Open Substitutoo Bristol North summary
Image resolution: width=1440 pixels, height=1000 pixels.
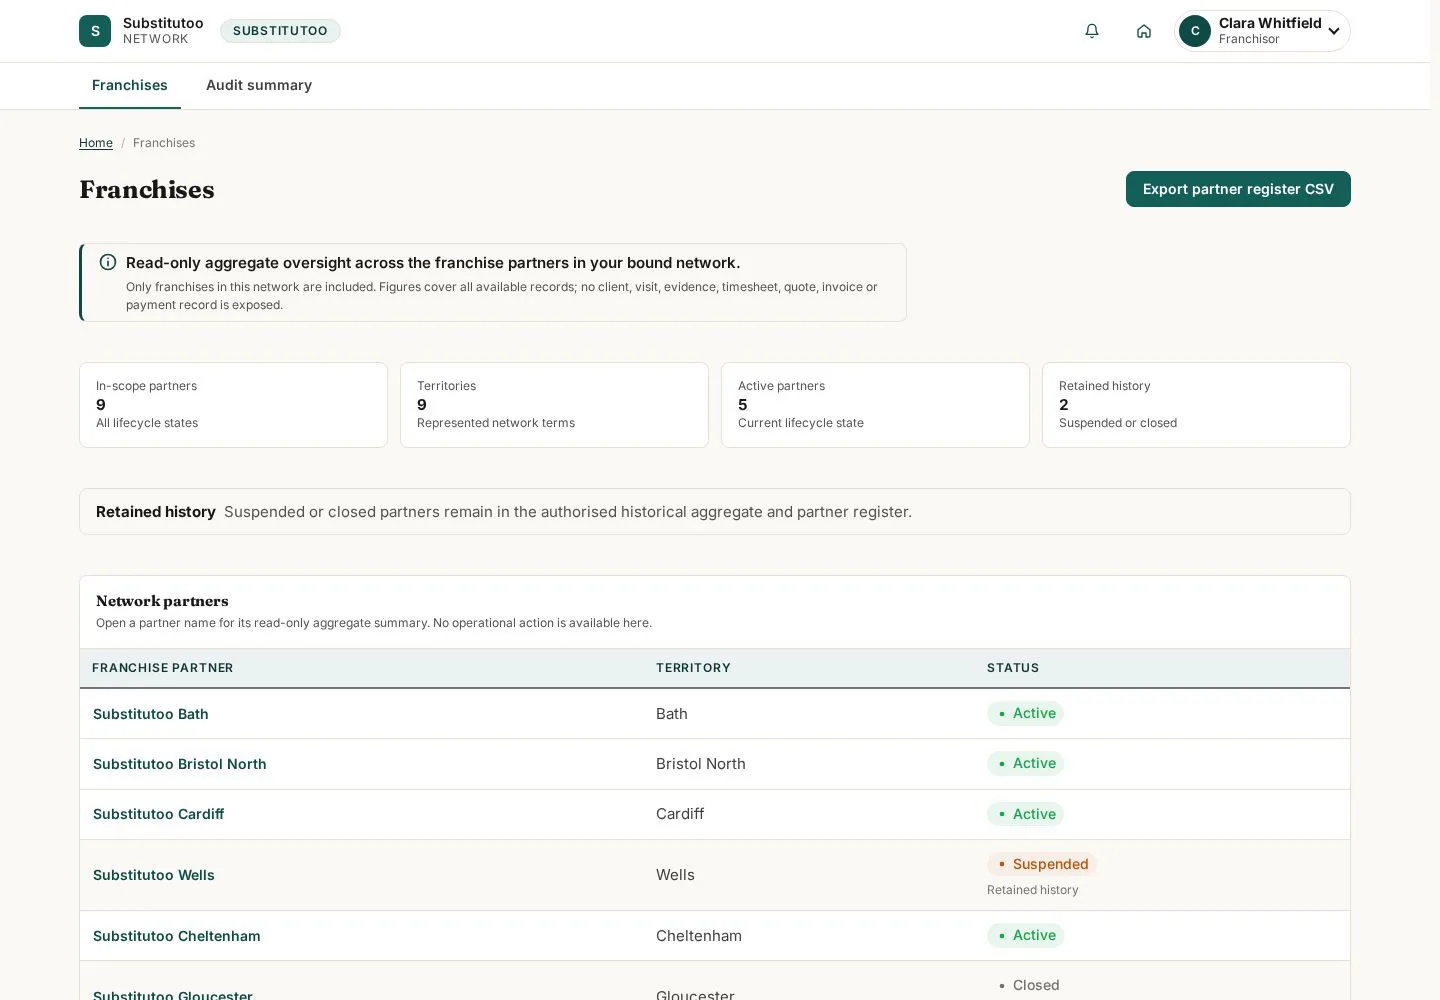point(180,764)
